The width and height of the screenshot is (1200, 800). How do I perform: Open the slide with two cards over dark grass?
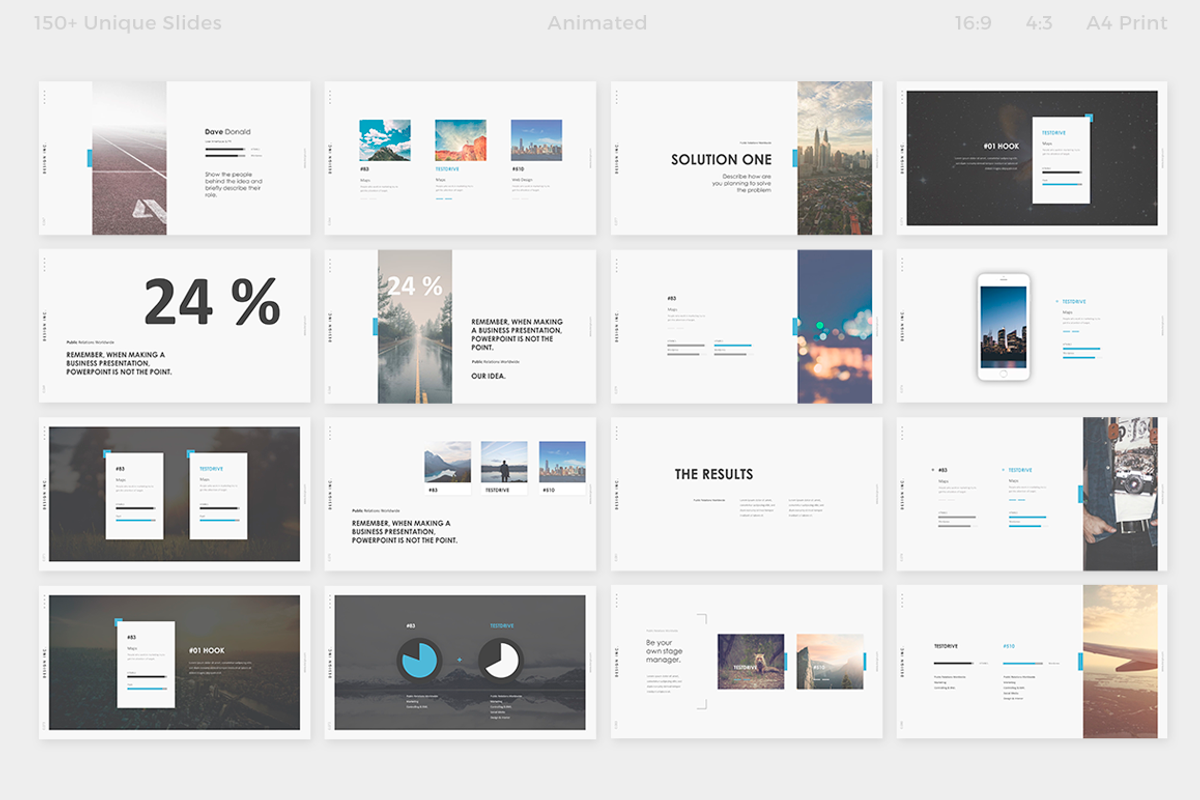point(174,494)
